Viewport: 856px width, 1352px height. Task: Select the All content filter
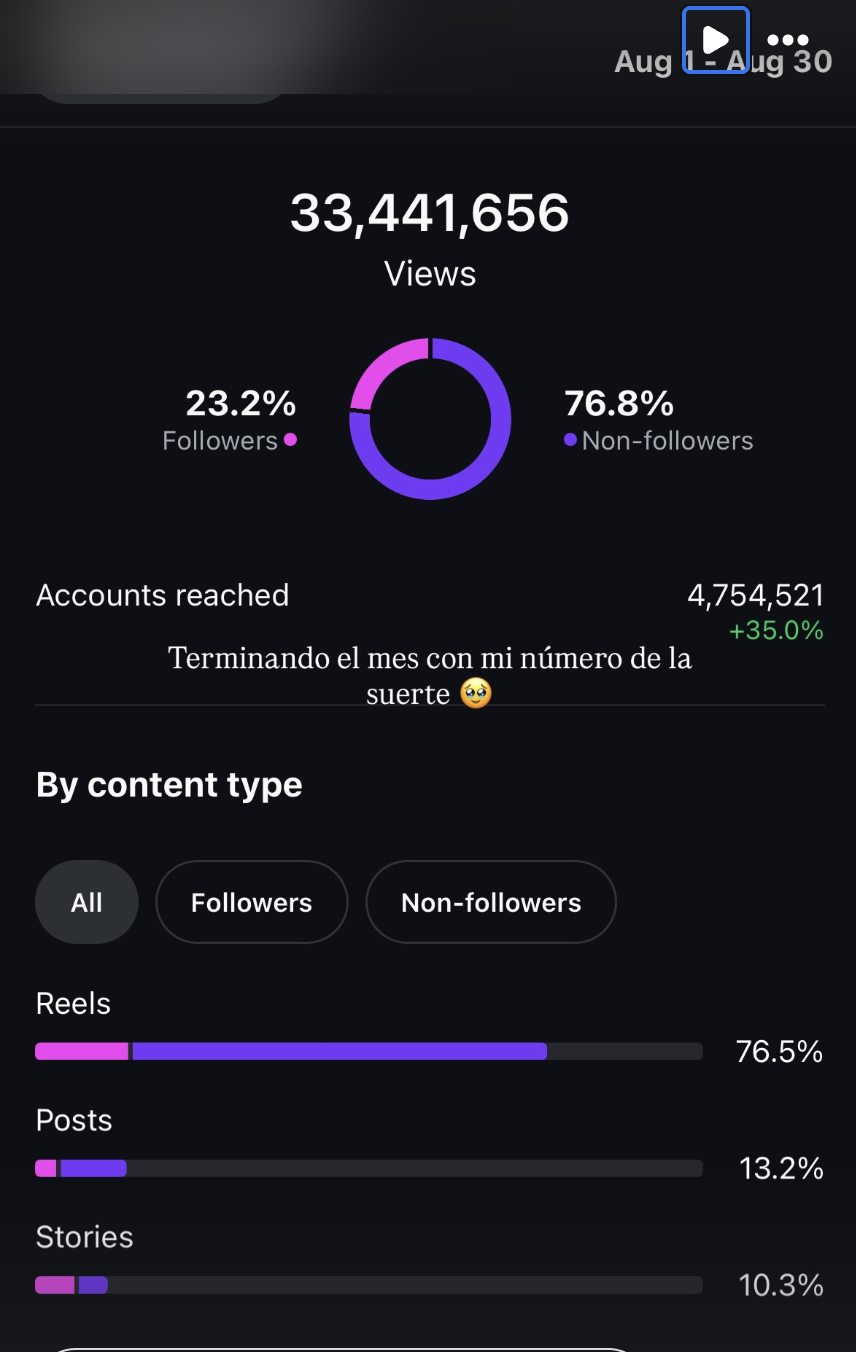coord(86,902)
